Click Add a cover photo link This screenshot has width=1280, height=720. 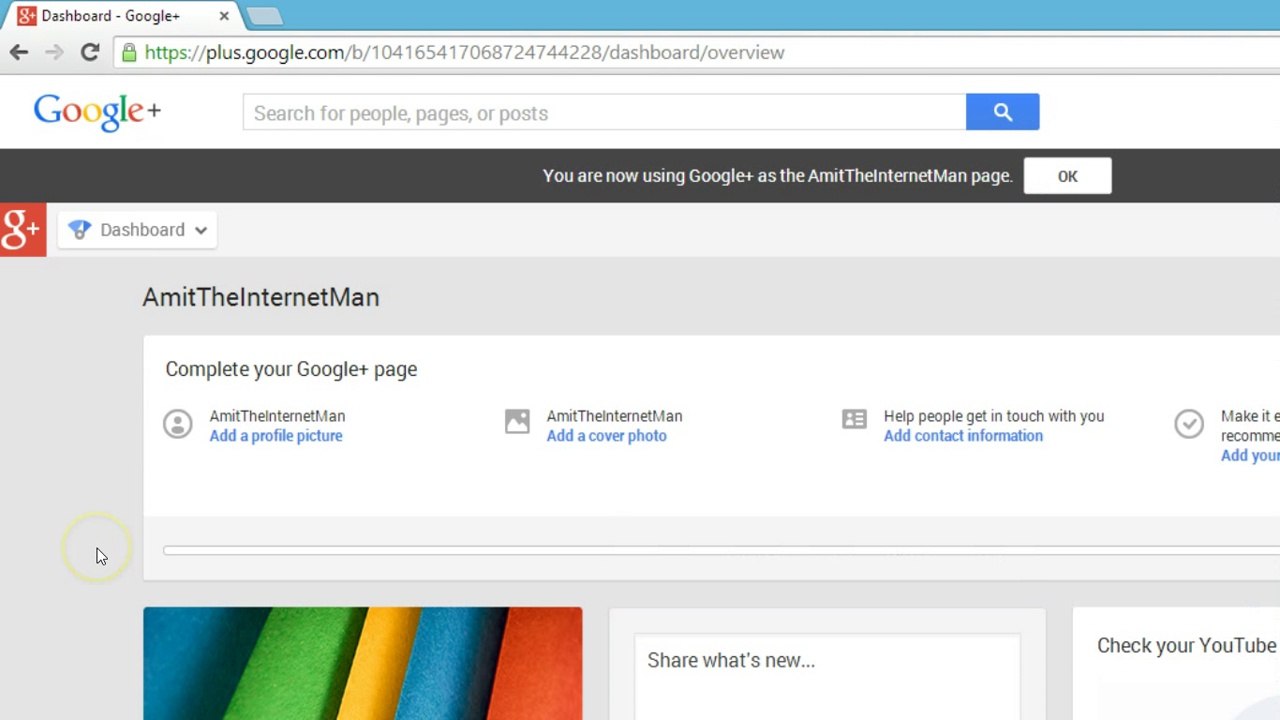click(606, 436)
